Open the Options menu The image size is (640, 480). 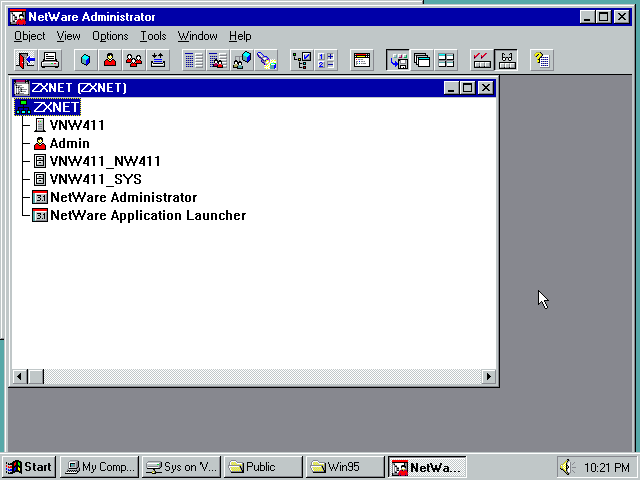click(x=110, y=36)
